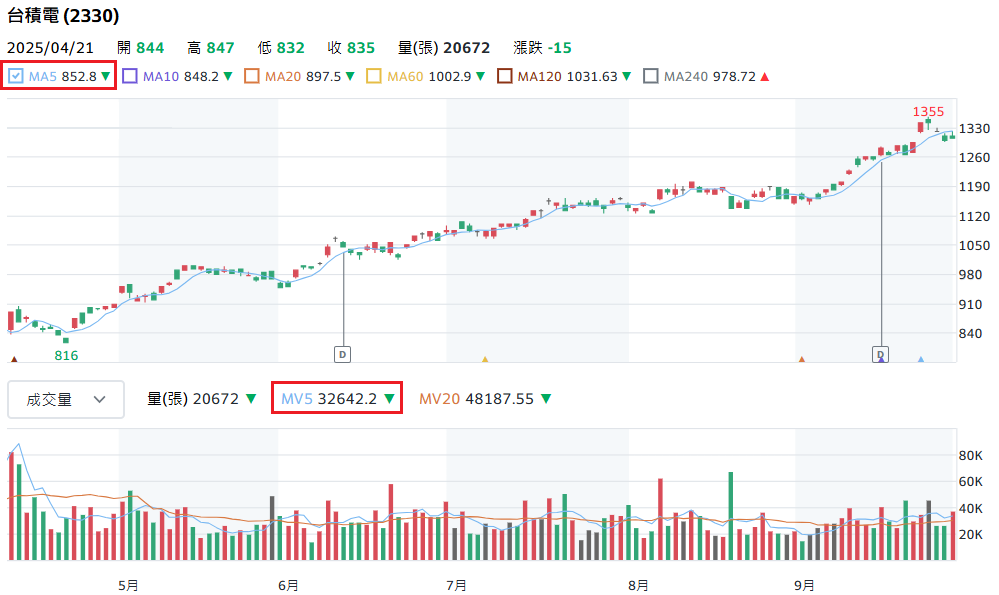
Task: Click 量(張) 20672 next to 漲跌
Action: click(444, 48)
